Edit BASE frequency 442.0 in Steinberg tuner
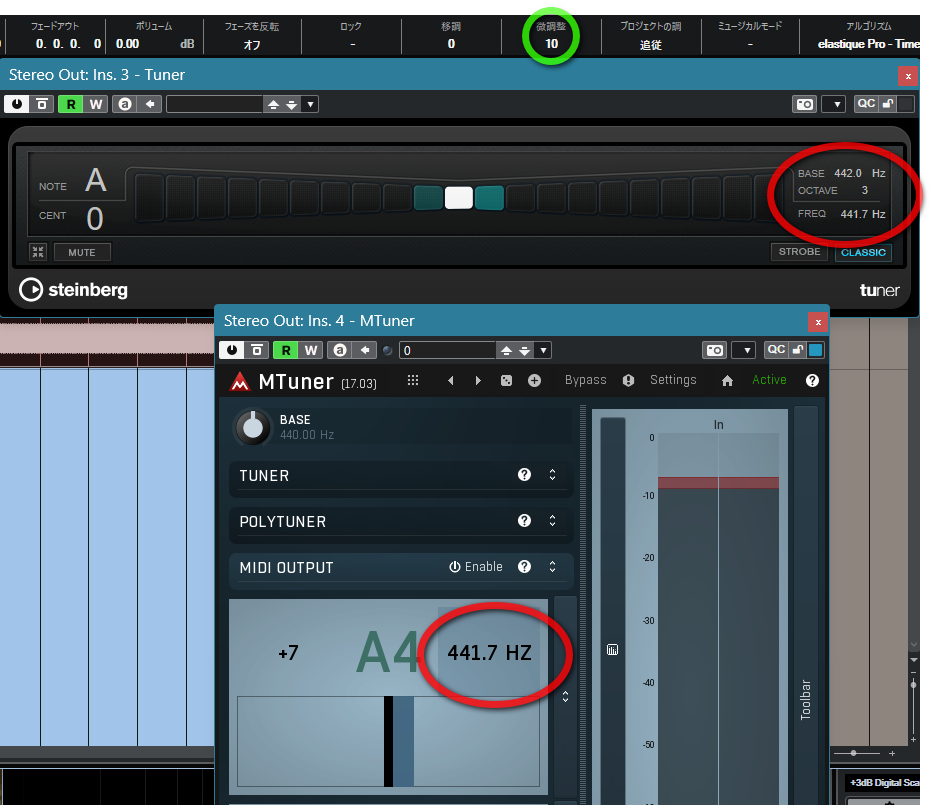 [x=848, y=173]
